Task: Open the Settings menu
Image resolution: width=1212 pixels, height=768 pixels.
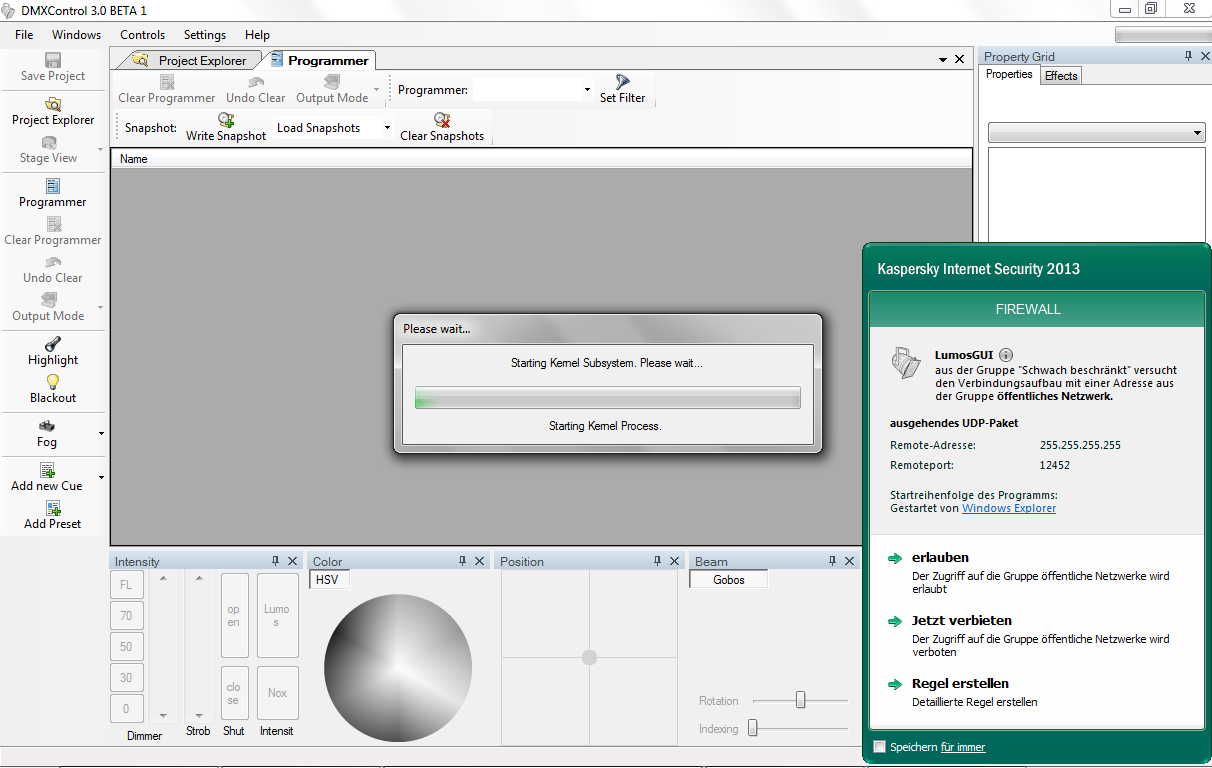Action: (x=205, y=35)
